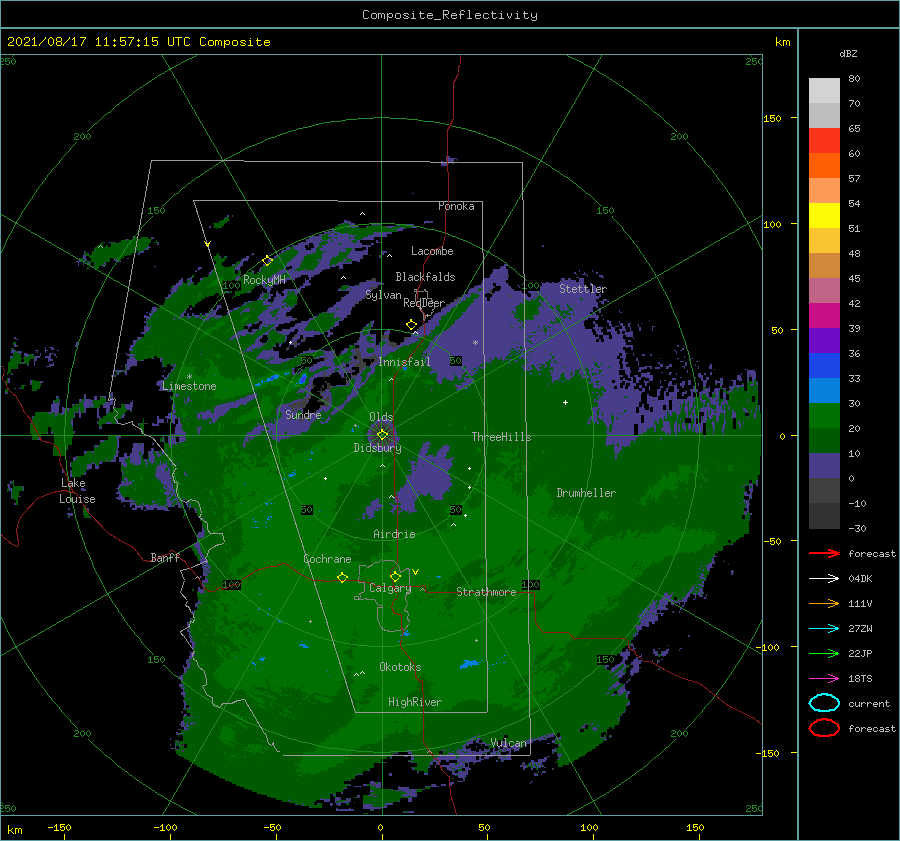Viewport: 900px width, 841px height.
Task: Click the Banff town label
Action: tap(165, 557)
